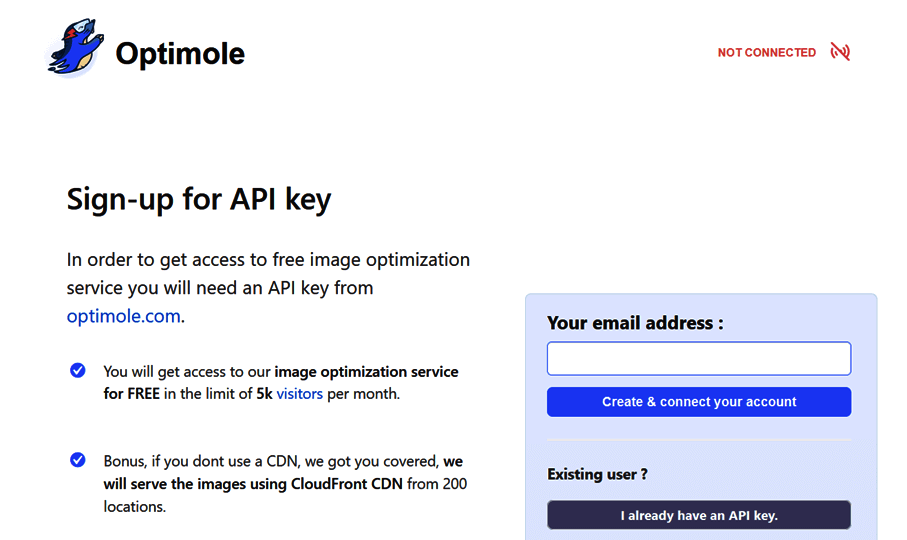Image resolution: width=907 pixels, height=540 pixels.
Task: Open the visitors link
Action: [300, 394]
